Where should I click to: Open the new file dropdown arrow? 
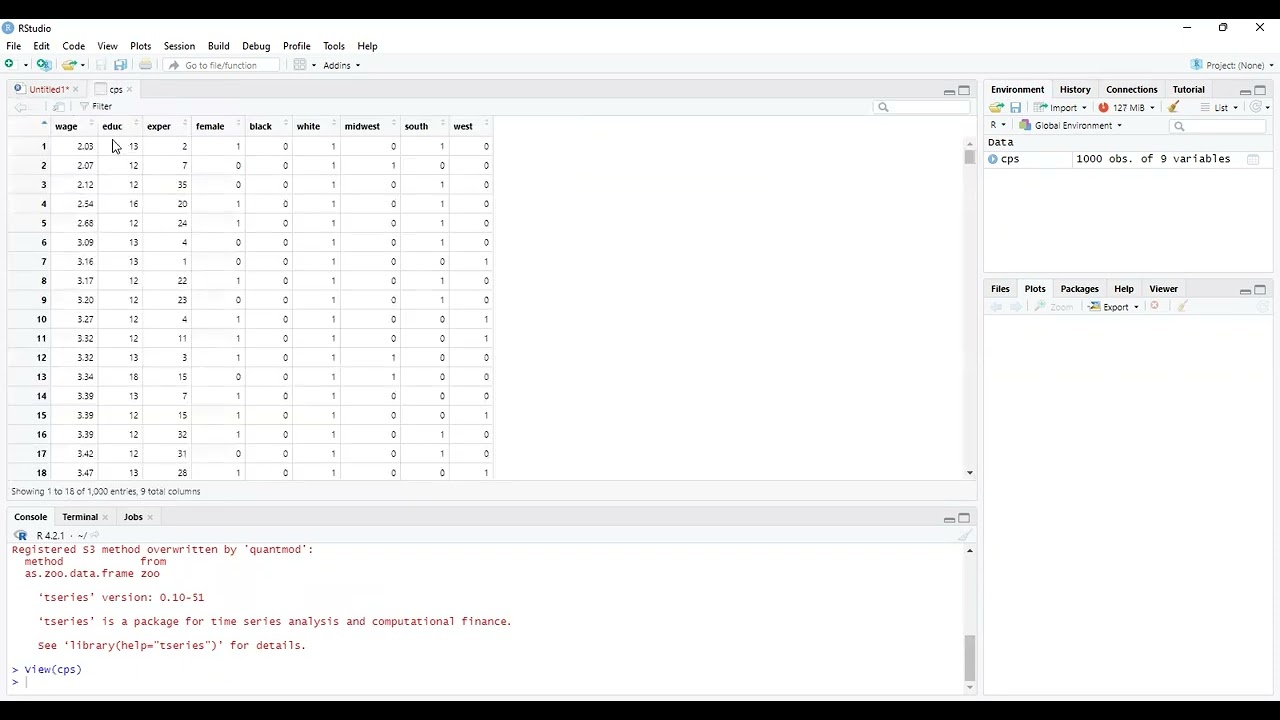click(x=25, y=66)
